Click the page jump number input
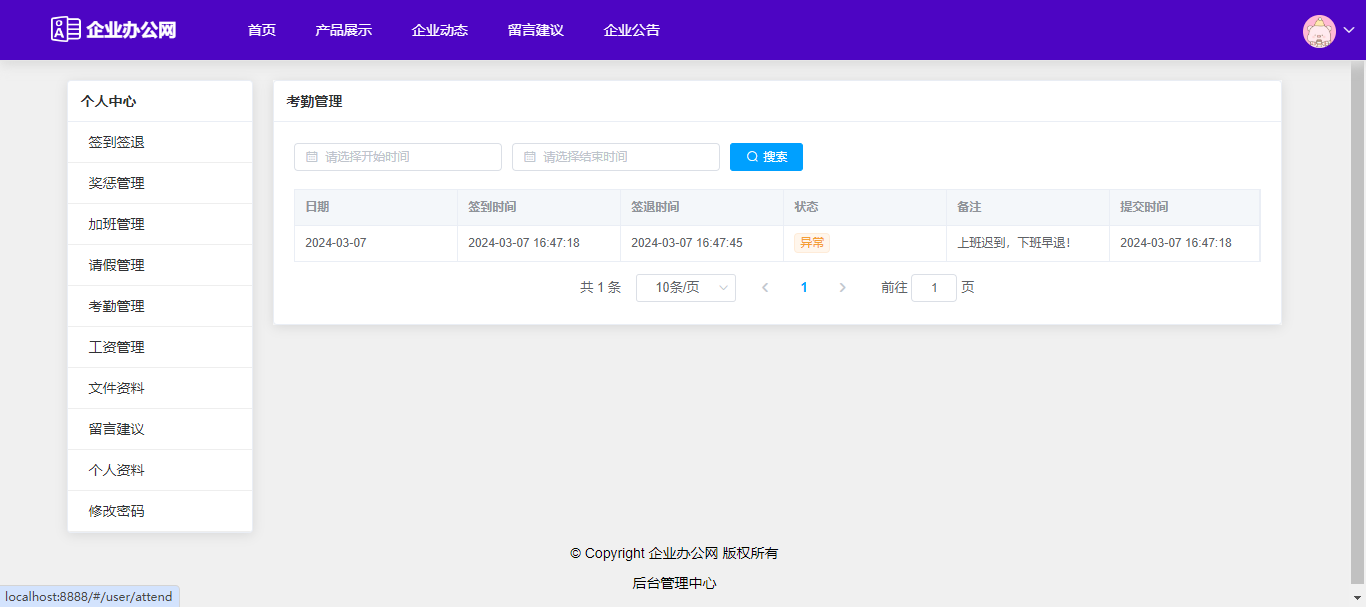Image resolution: width=1366 pixels, height=607 pixels. coord(933,288)
